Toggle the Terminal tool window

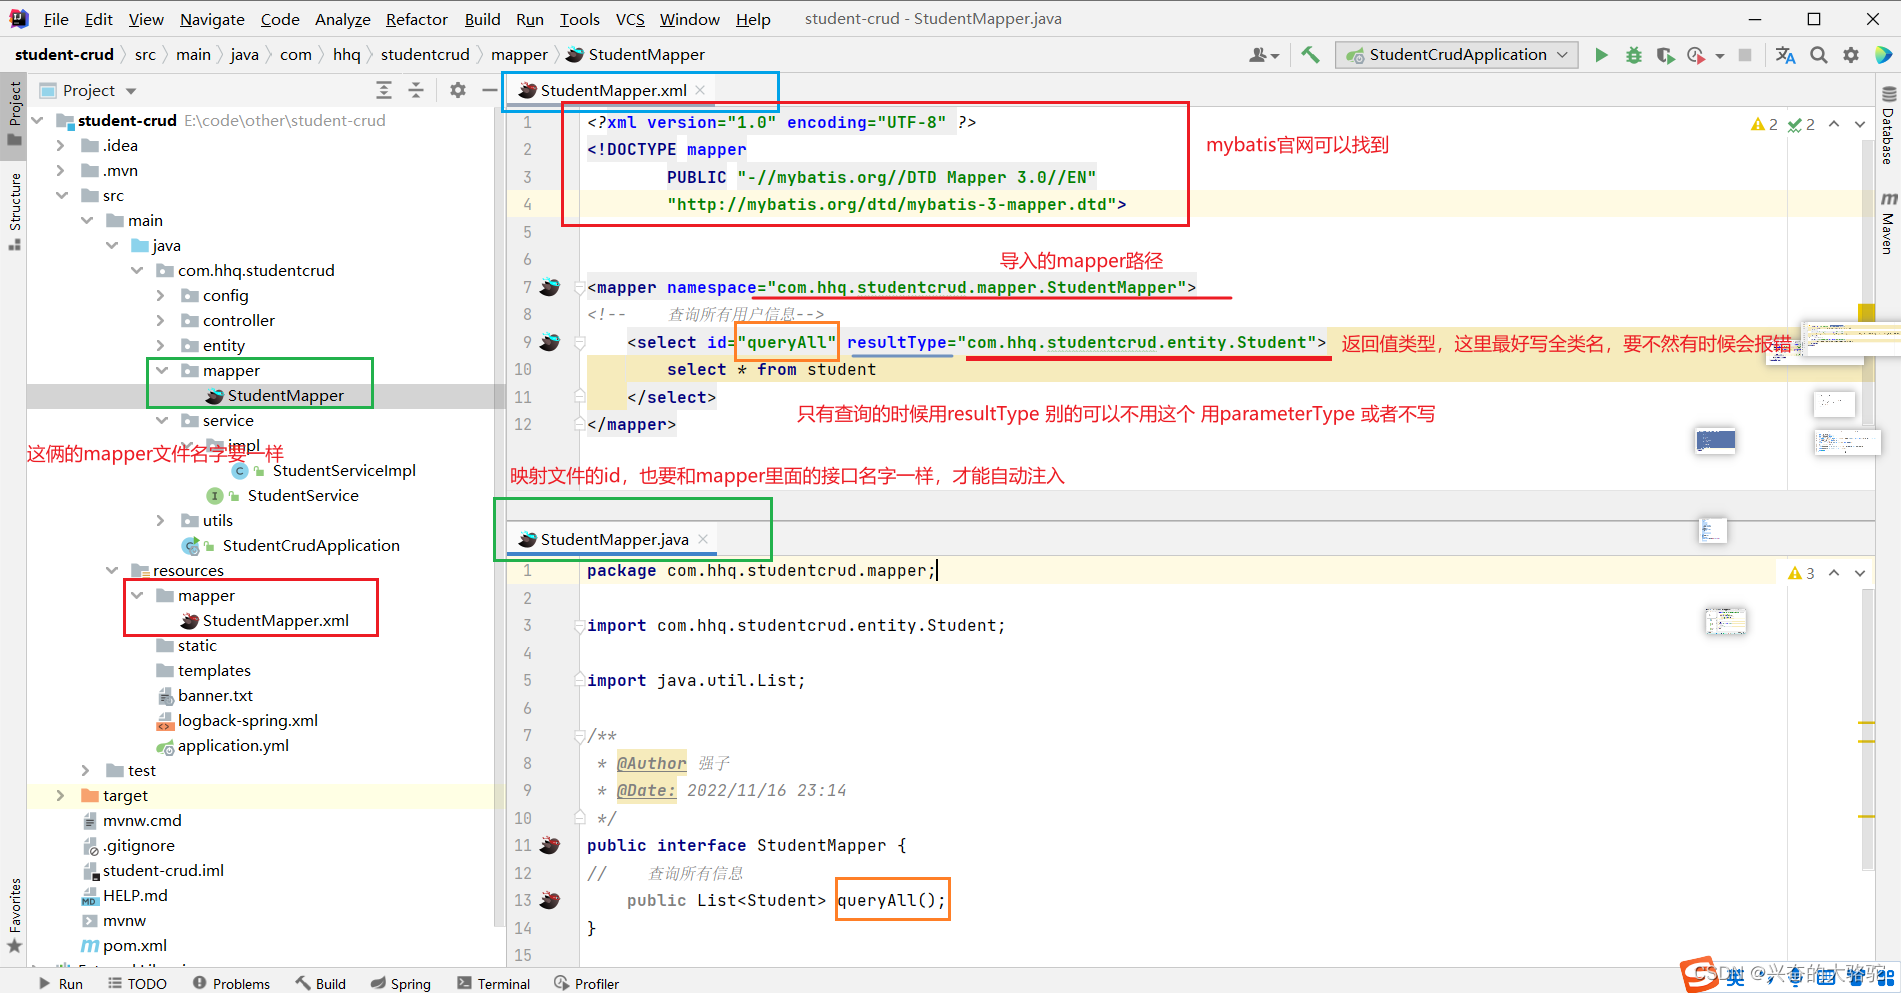493,983
